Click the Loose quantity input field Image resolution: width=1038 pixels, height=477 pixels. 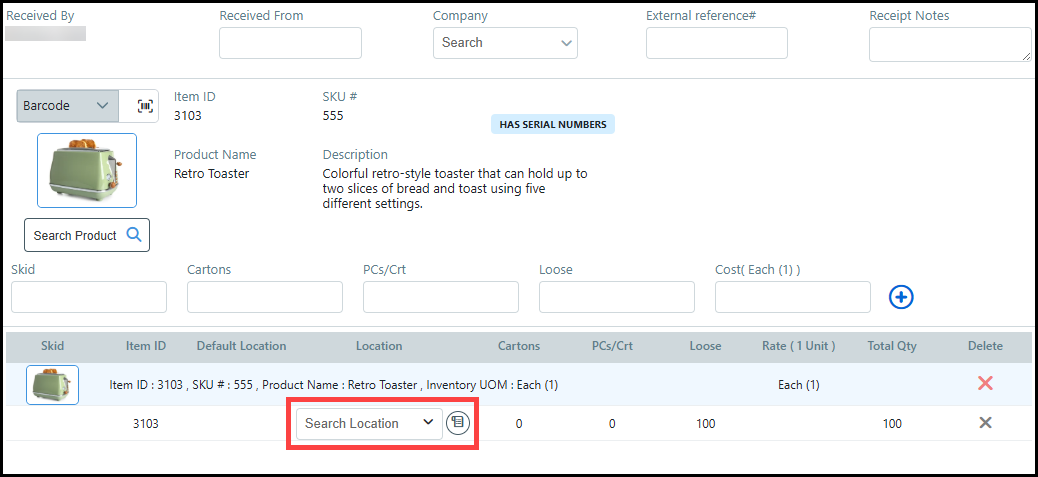pyautogui.click(x=617, y=297)
